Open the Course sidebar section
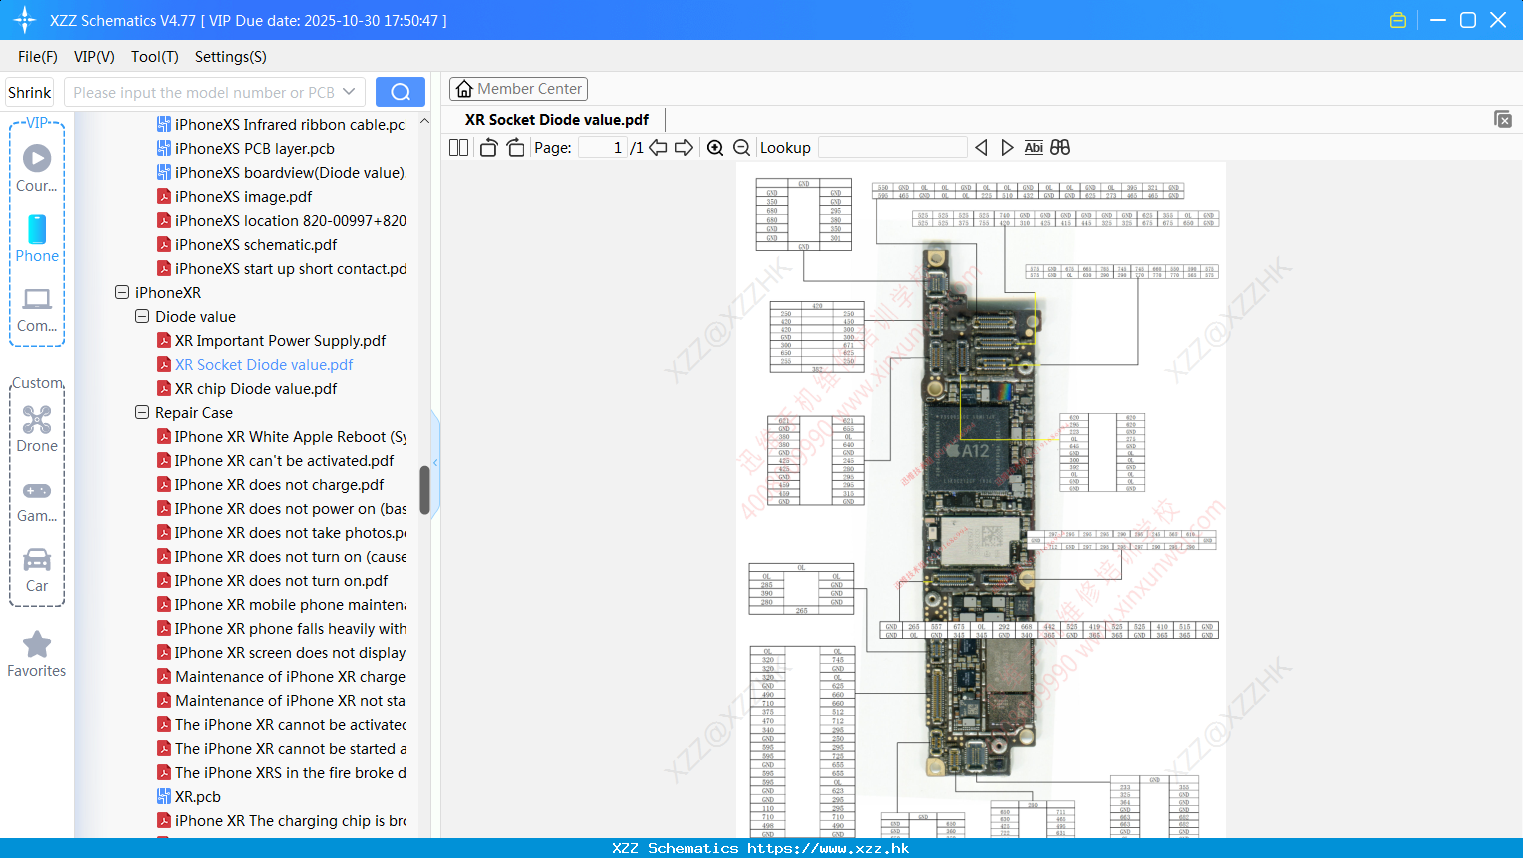Viewport: 1523px width, 858px height. 37,168
